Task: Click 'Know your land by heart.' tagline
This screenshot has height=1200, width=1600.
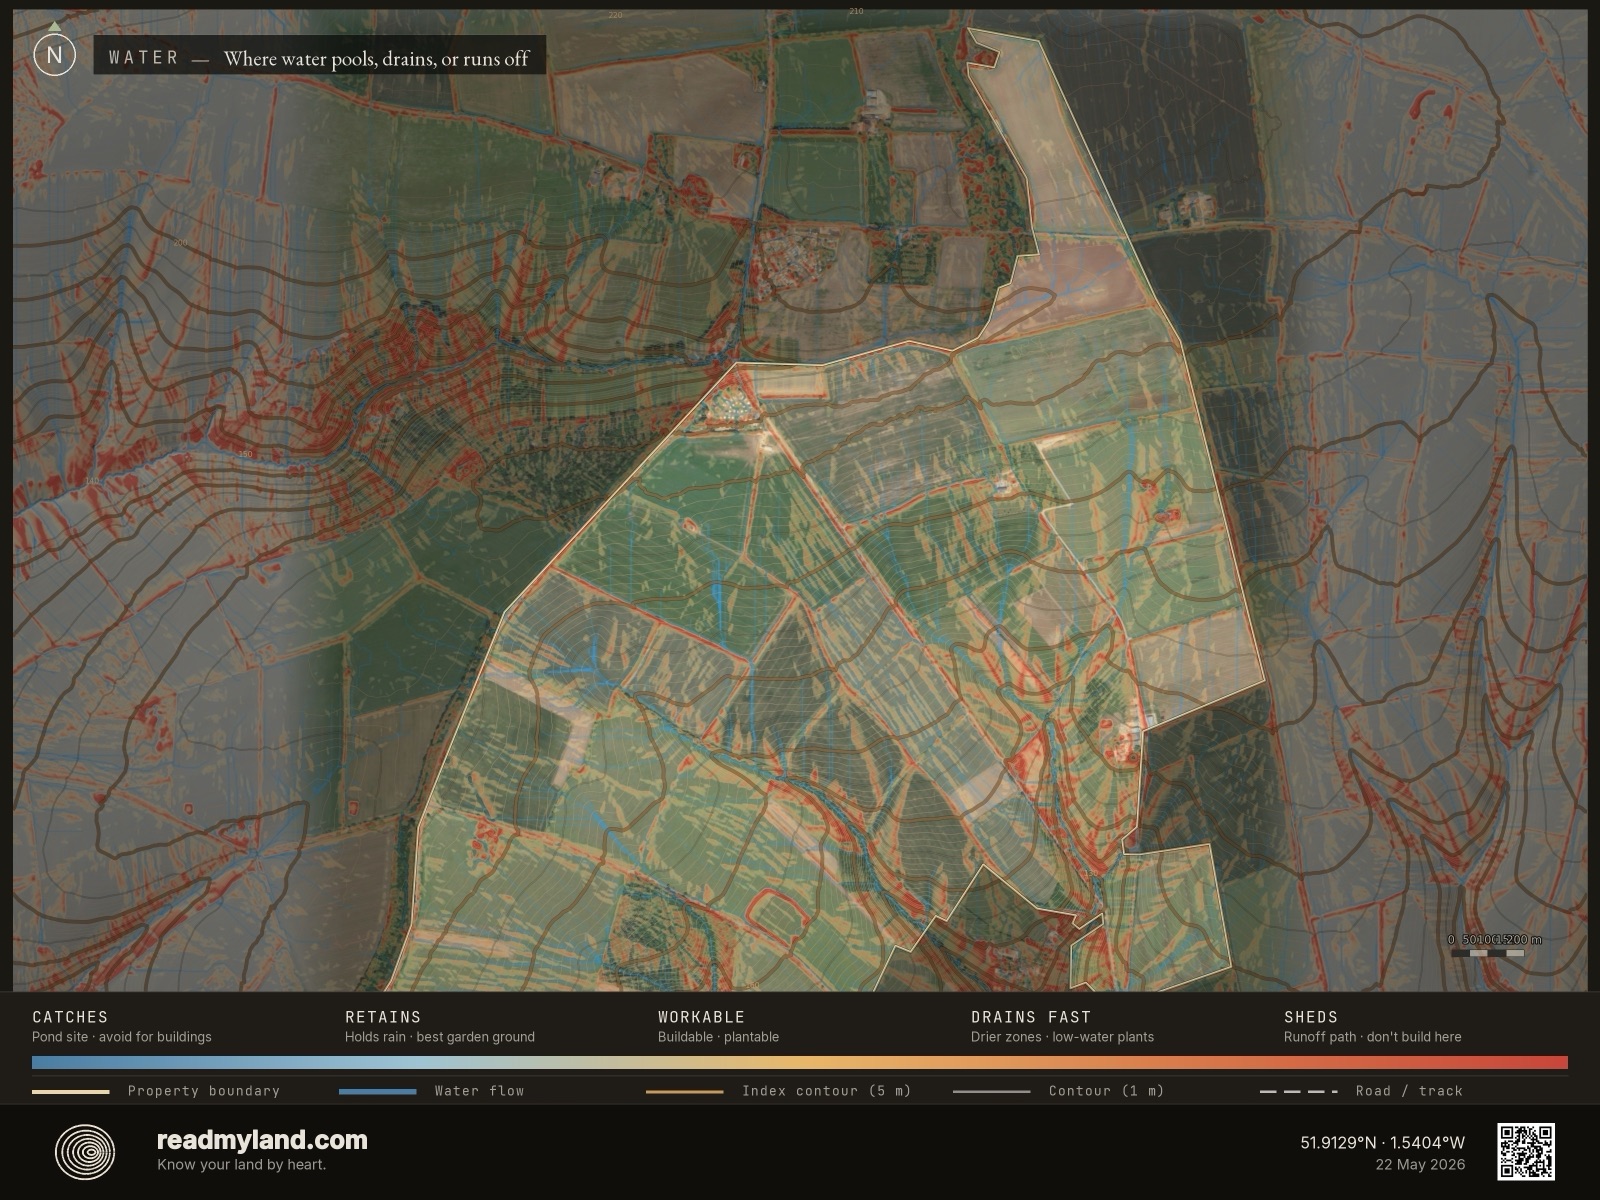Action: pyautogui.click(x=241, y=1164)
